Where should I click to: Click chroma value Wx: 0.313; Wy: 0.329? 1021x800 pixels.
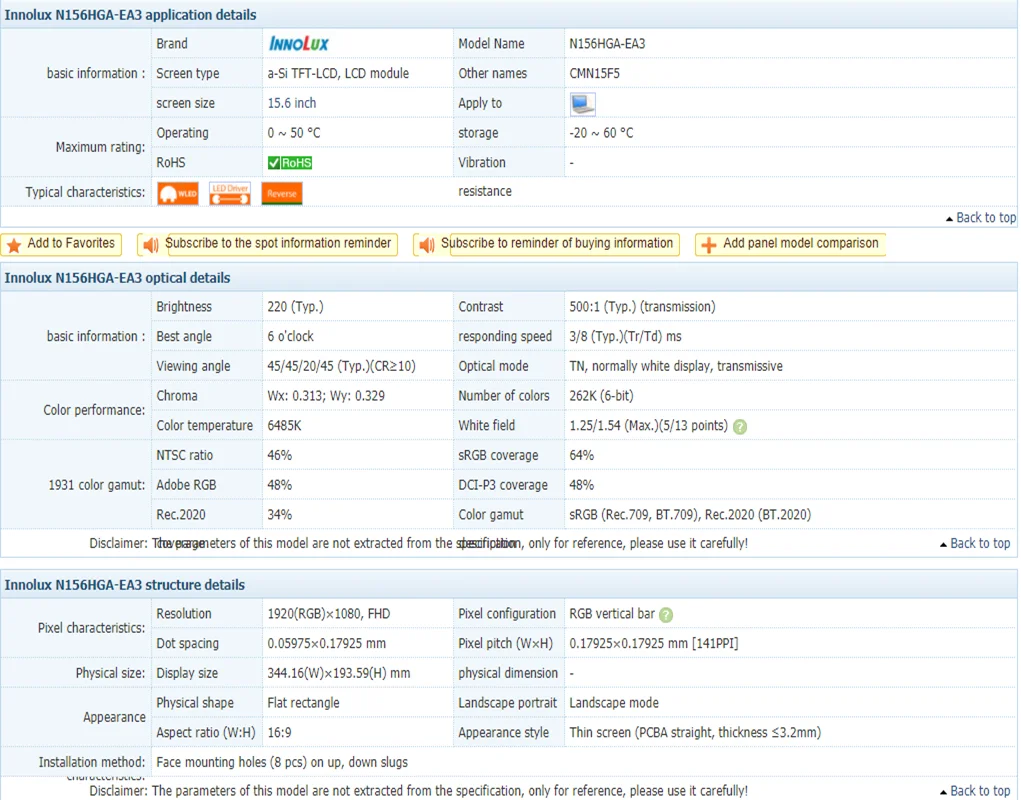click(326, 396)
